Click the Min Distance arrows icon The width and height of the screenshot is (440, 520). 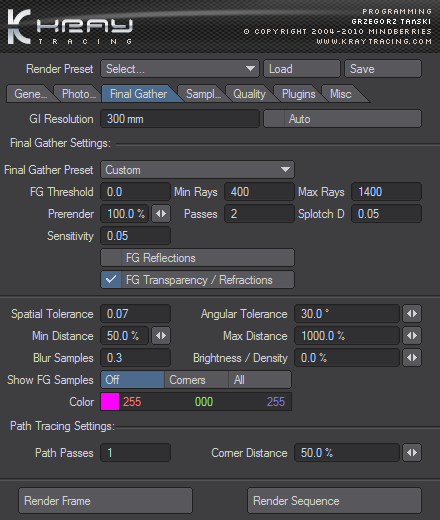(161, 336)
